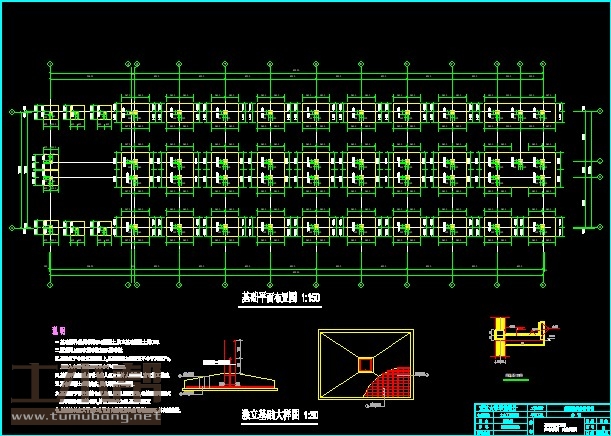611x436 pixels.
Task: Select the wall section detail at right
Action: tap(520, 338)
